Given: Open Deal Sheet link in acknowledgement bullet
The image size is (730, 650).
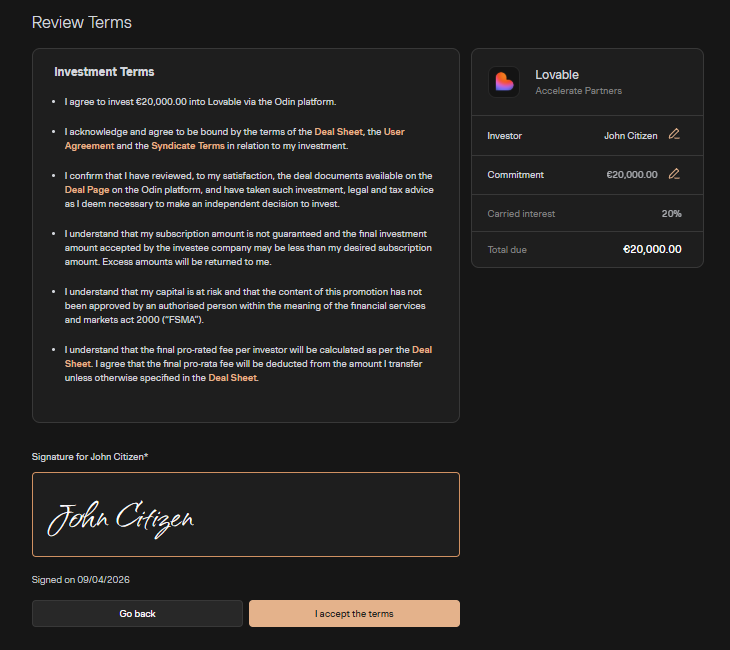Looking at the screenshot, I should (x=339, y=132).
